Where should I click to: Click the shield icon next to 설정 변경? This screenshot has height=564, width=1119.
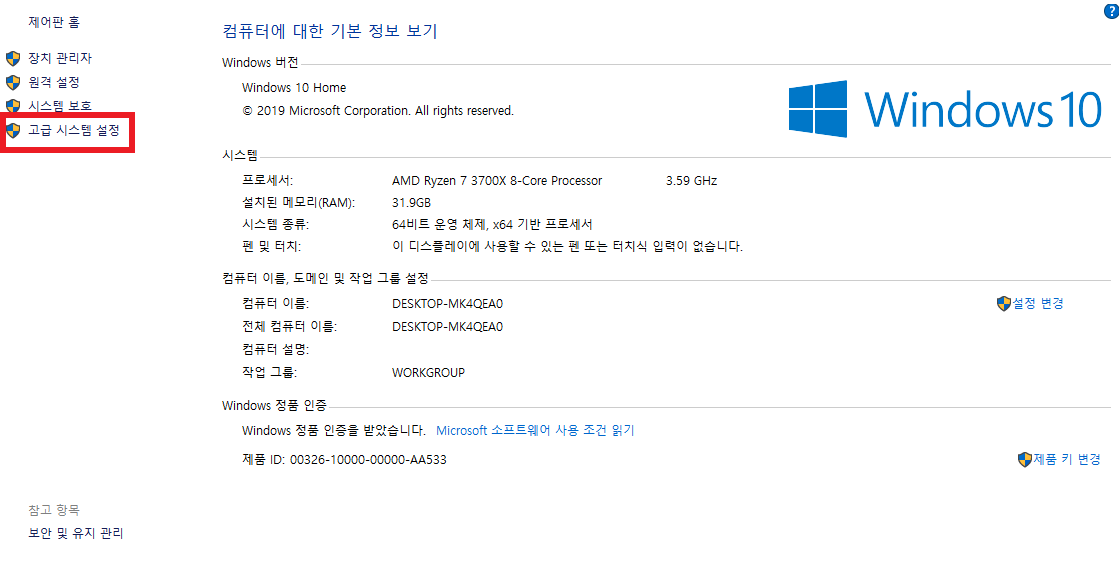coord(1004,303)
